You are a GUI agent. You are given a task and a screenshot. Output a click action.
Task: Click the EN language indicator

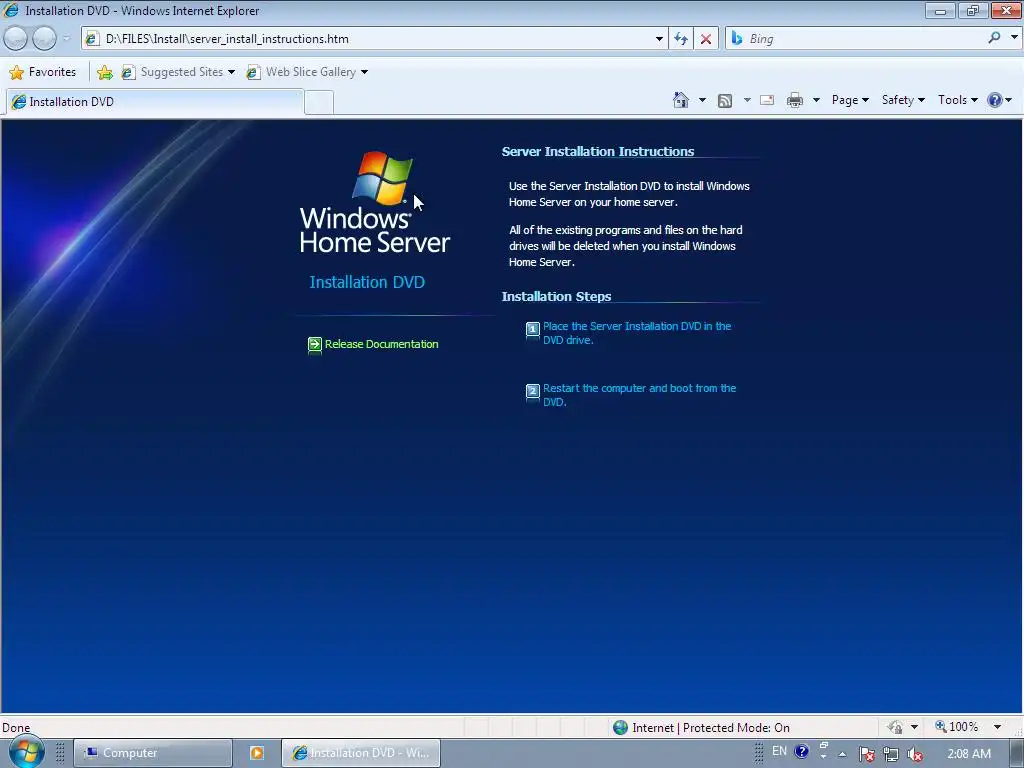(779, 751)
